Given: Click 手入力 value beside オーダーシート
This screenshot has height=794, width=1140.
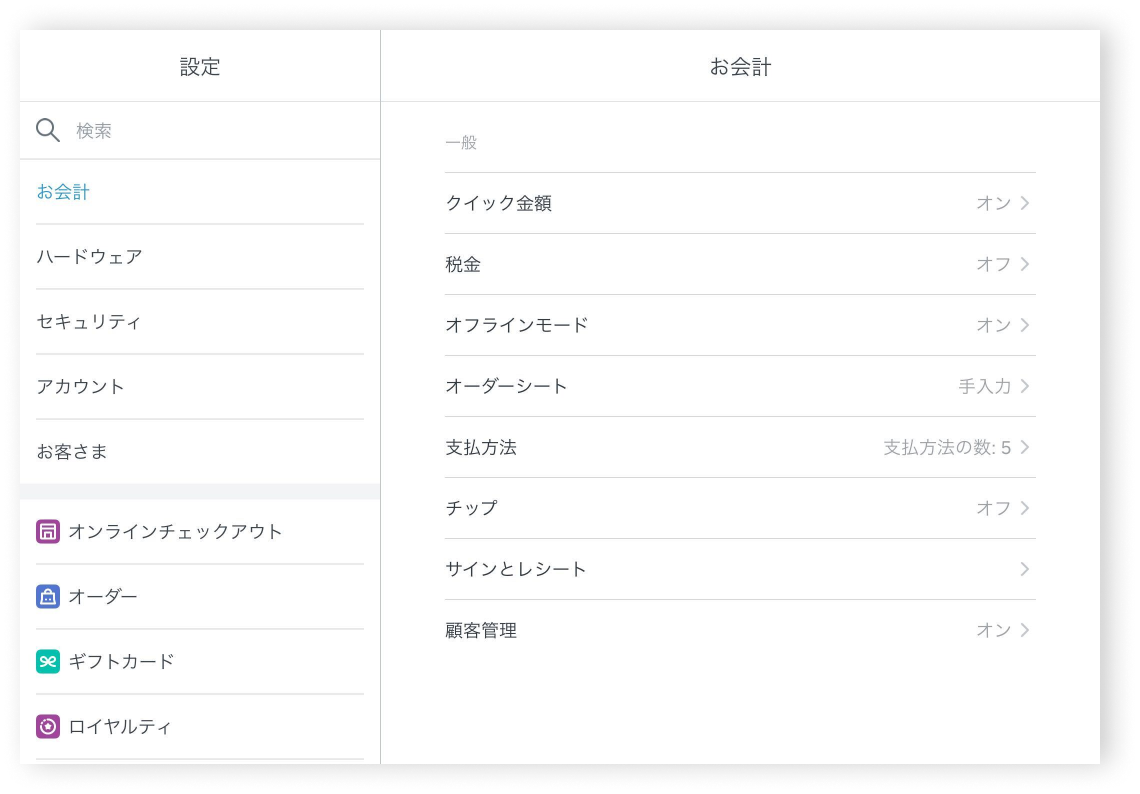Looking at the screenshot, I should point(985,386).
